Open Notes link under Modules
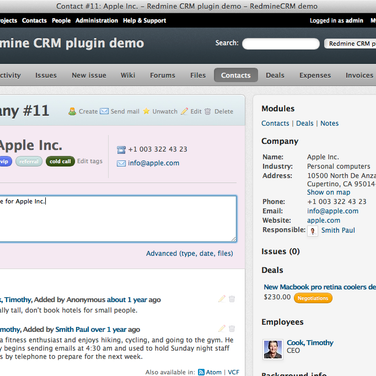The height and width of the screenshot is (376, 376). 329,123
